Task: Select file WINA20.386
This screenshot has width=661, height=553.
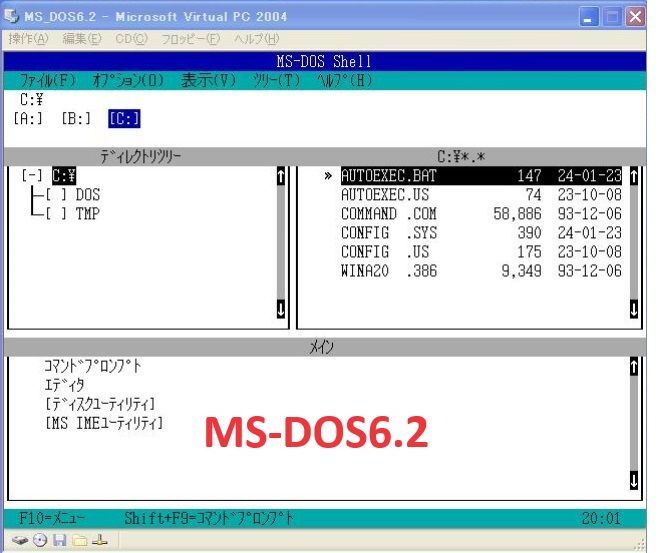Action: coord(481,271)
